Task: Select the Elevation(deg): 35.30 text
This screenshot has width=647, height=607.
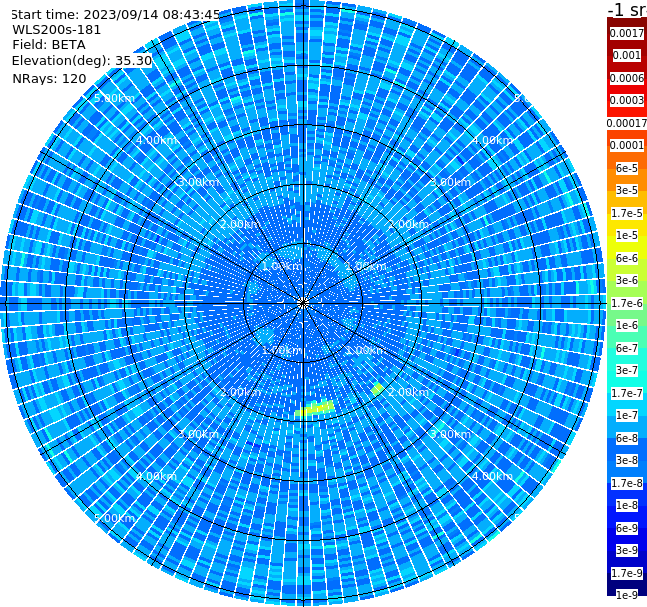Action: click(x=82, y=61)
